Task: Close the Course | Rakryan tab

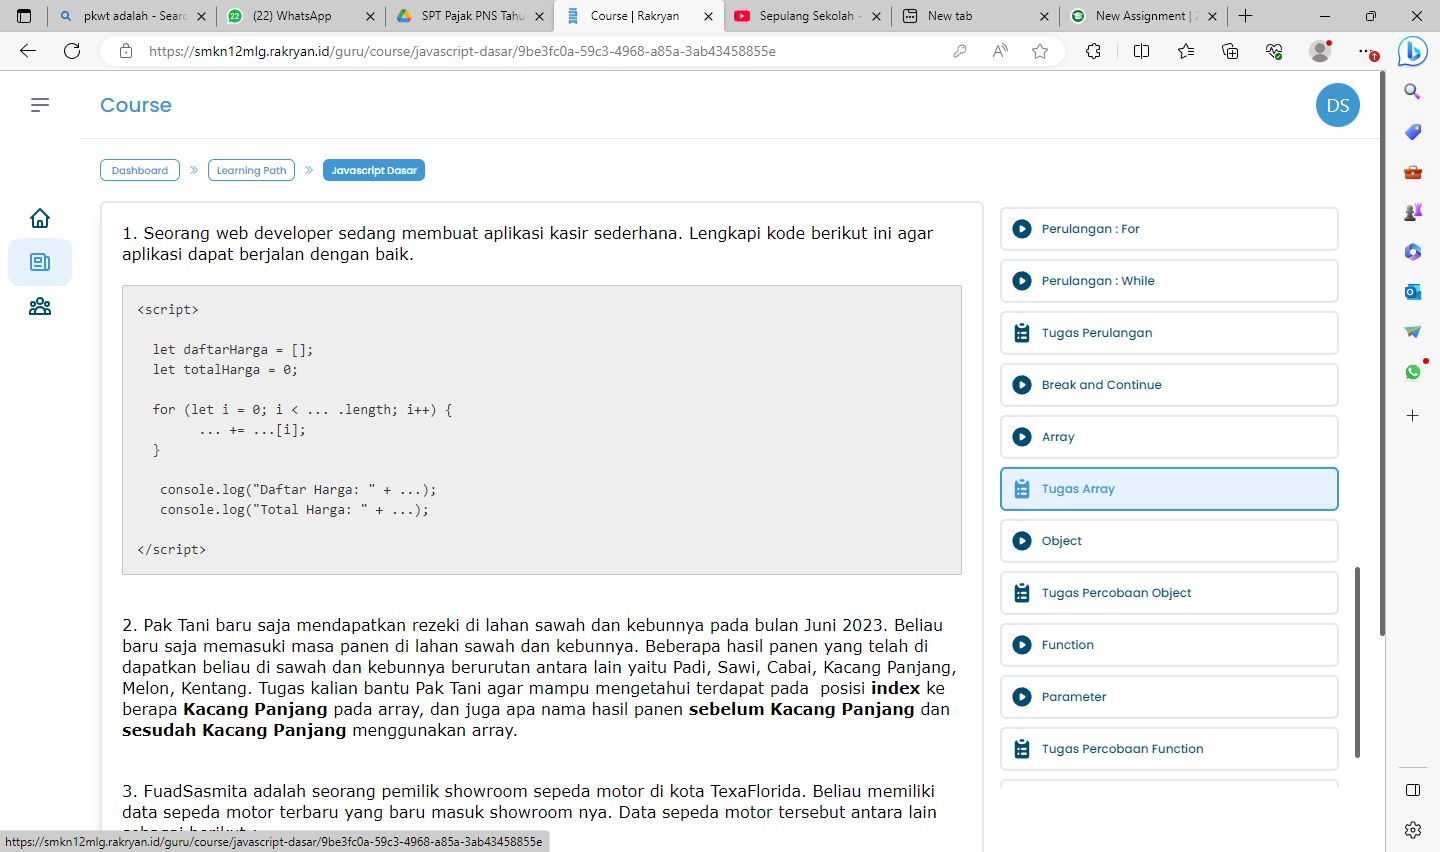Action: 708,16
